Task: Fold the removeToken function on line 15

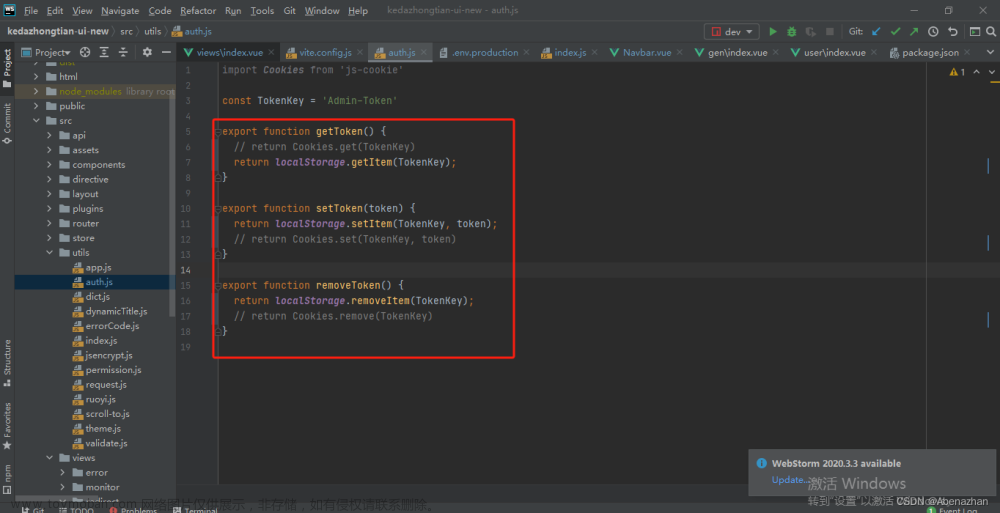Action: coord(217,286)
